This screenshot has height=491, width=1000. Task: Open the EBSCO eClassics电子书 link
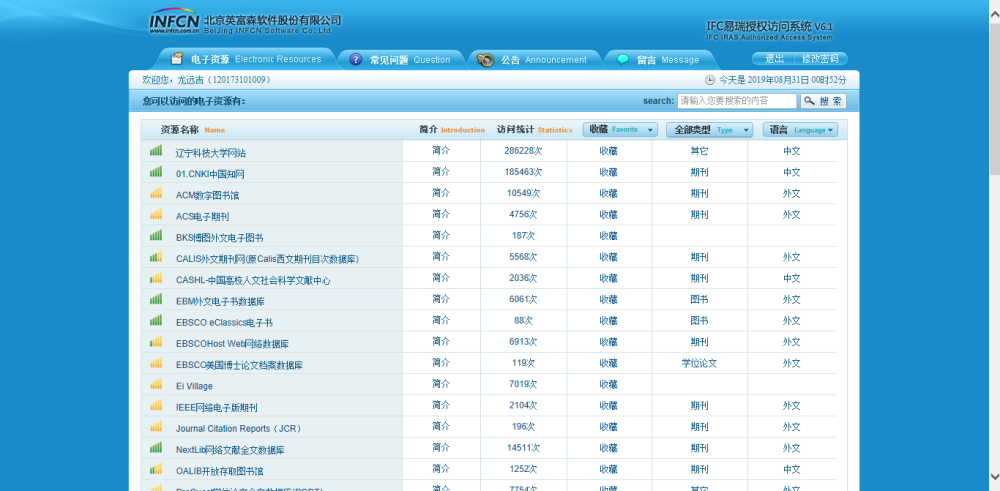(224, 323)
